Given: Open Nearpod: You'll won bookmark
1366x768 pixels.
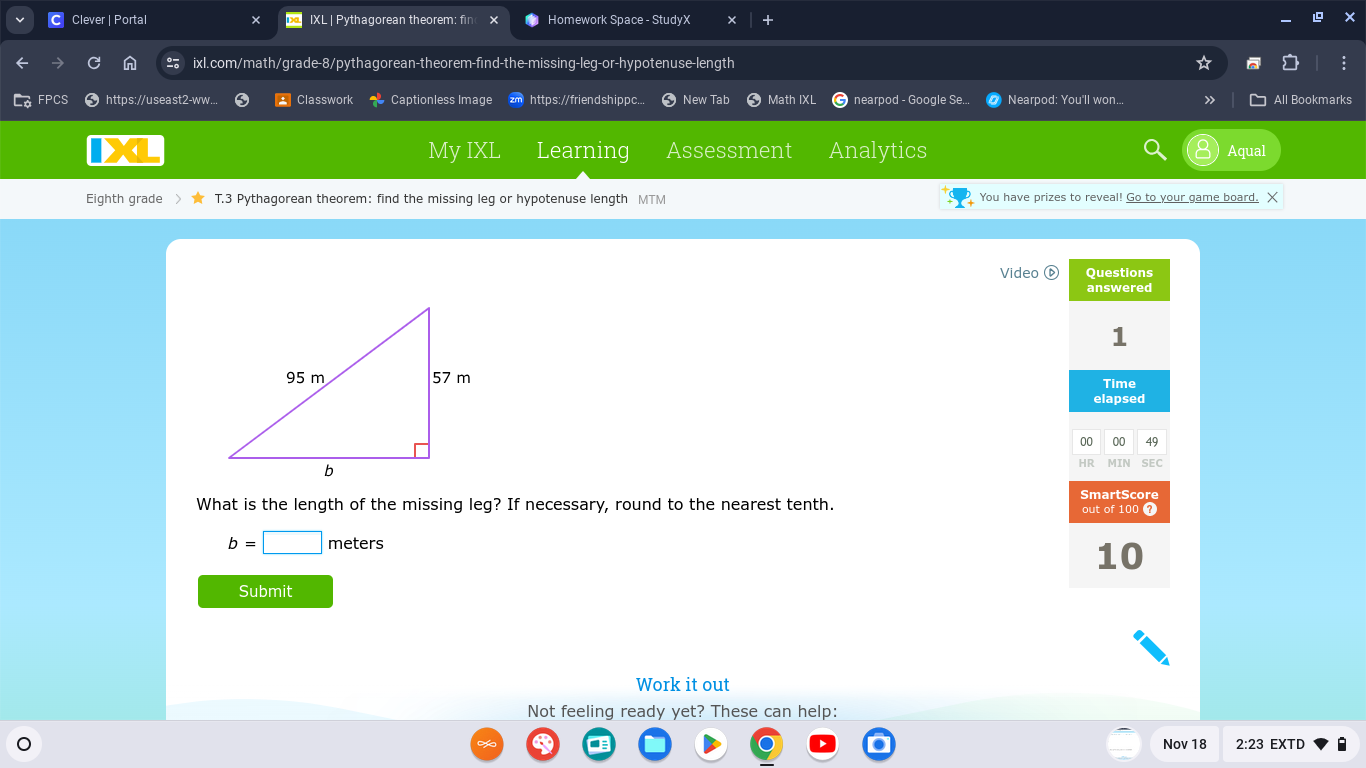Looking at the screenshot, I should pyautogui.click(x=1055, y=100).
